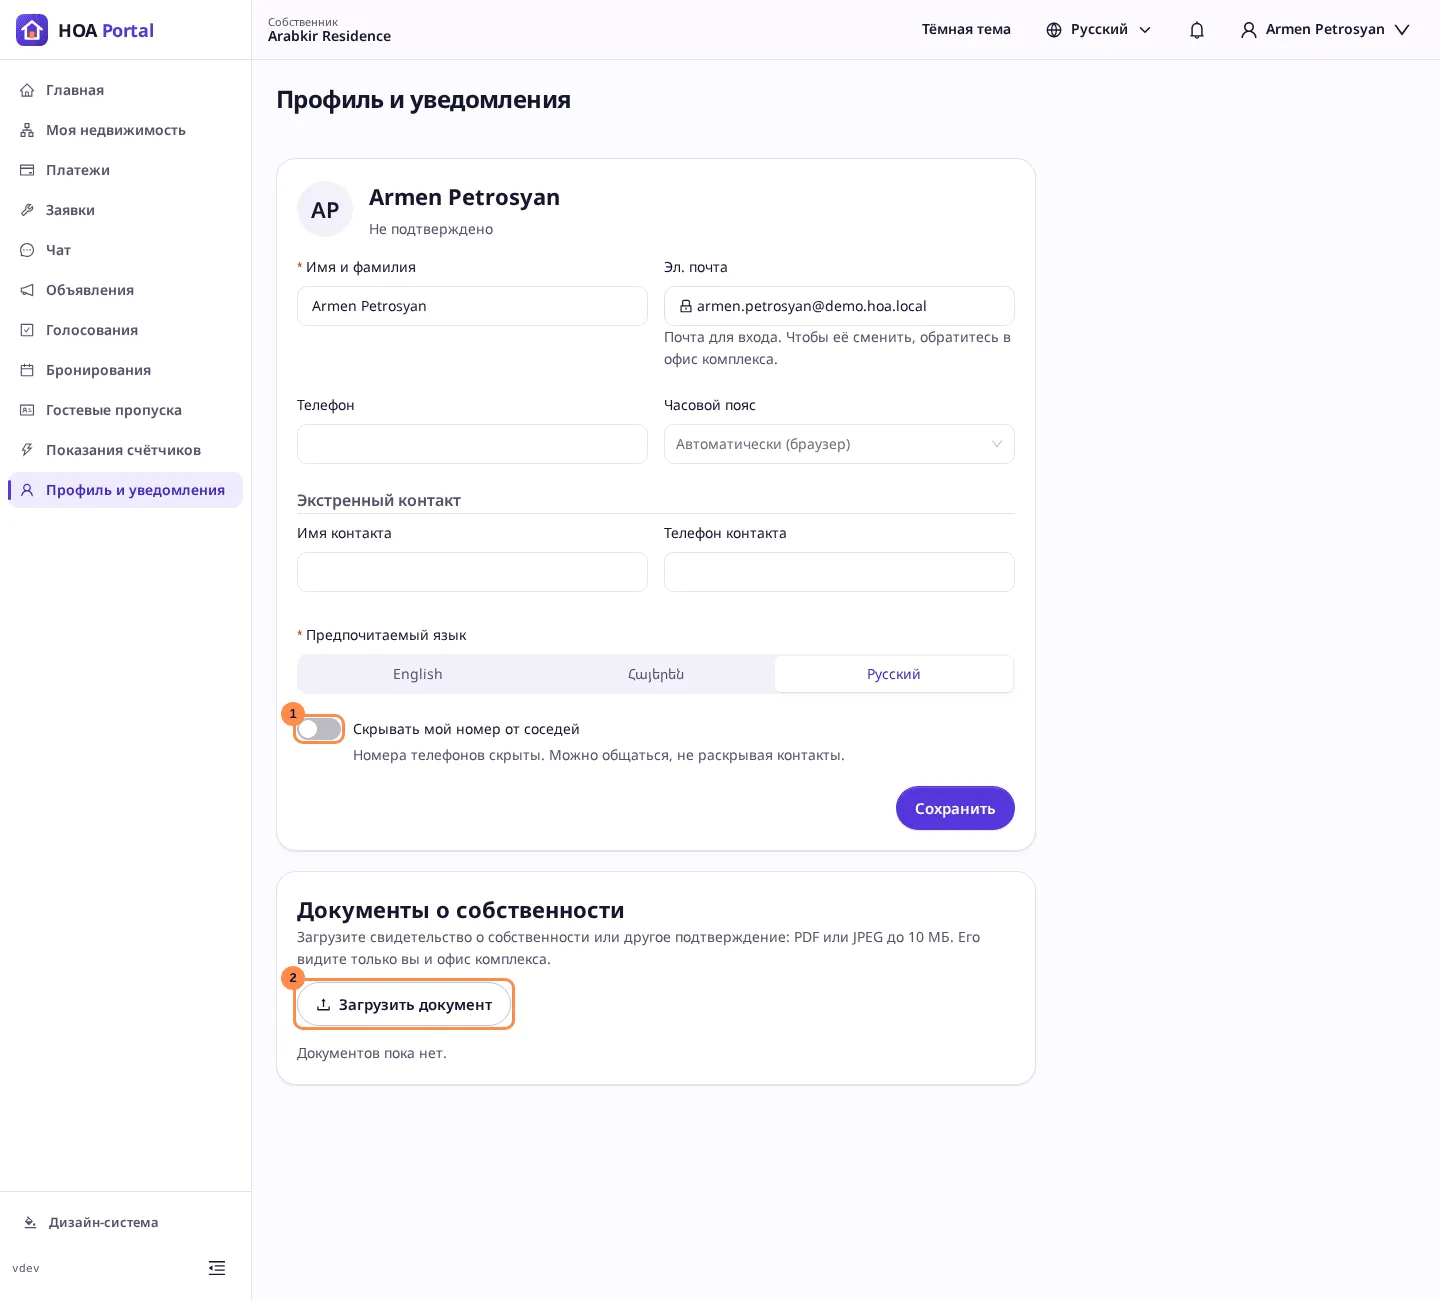Viewport: 1440px width, 1300px height.
Task: Click the Чат speech bubble icon
Action: coord(27,250)
